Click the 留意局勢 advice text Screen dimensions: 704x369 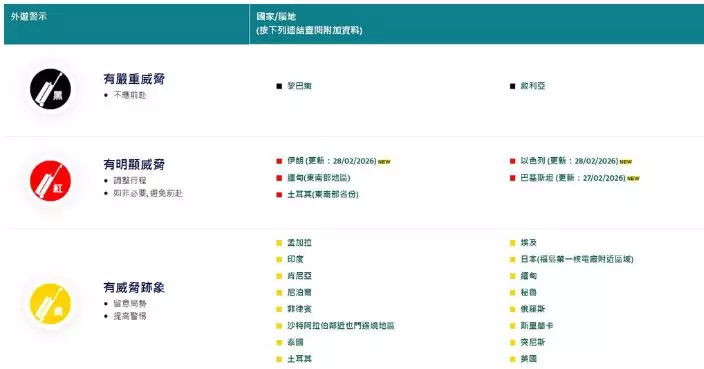130,303
